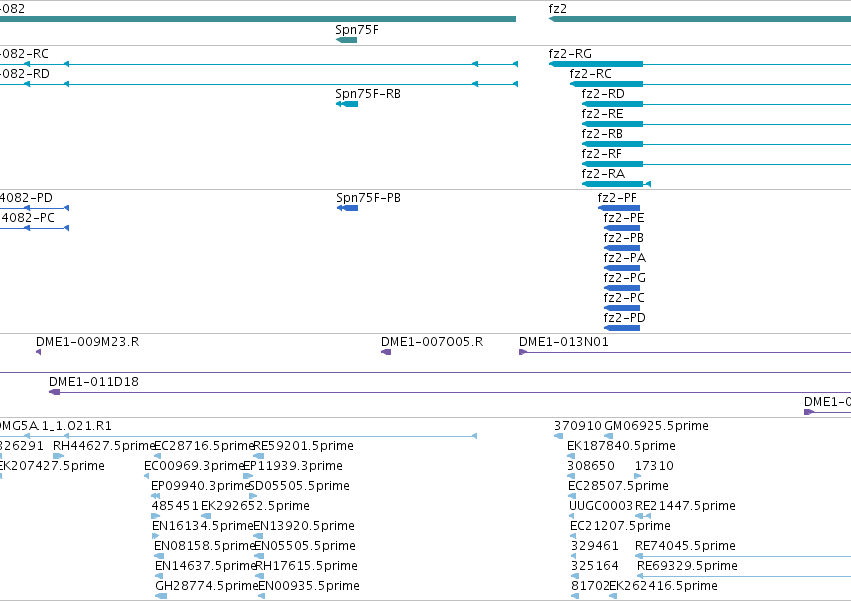Image resolution: width=851 pixels, height=601 pixels.
Task: Select the 485451 EST feature
Action: [156, 516]
